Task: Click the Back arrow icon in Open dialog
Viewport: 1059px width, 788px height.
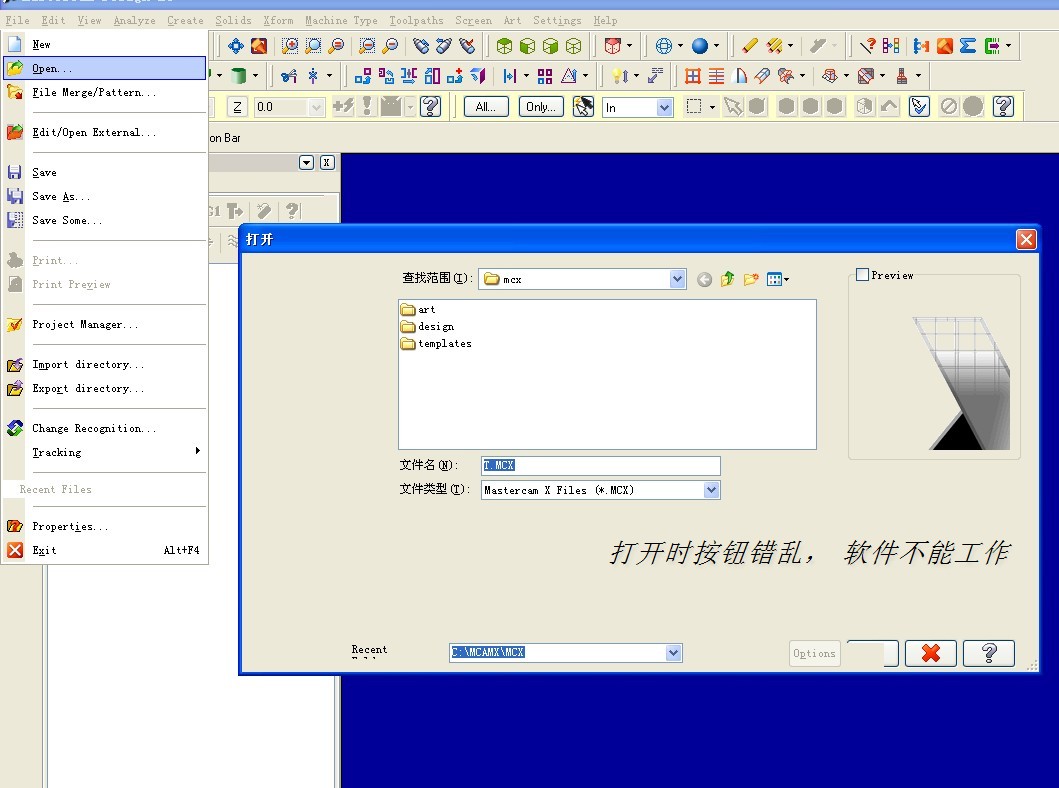Action: point(704,280)
